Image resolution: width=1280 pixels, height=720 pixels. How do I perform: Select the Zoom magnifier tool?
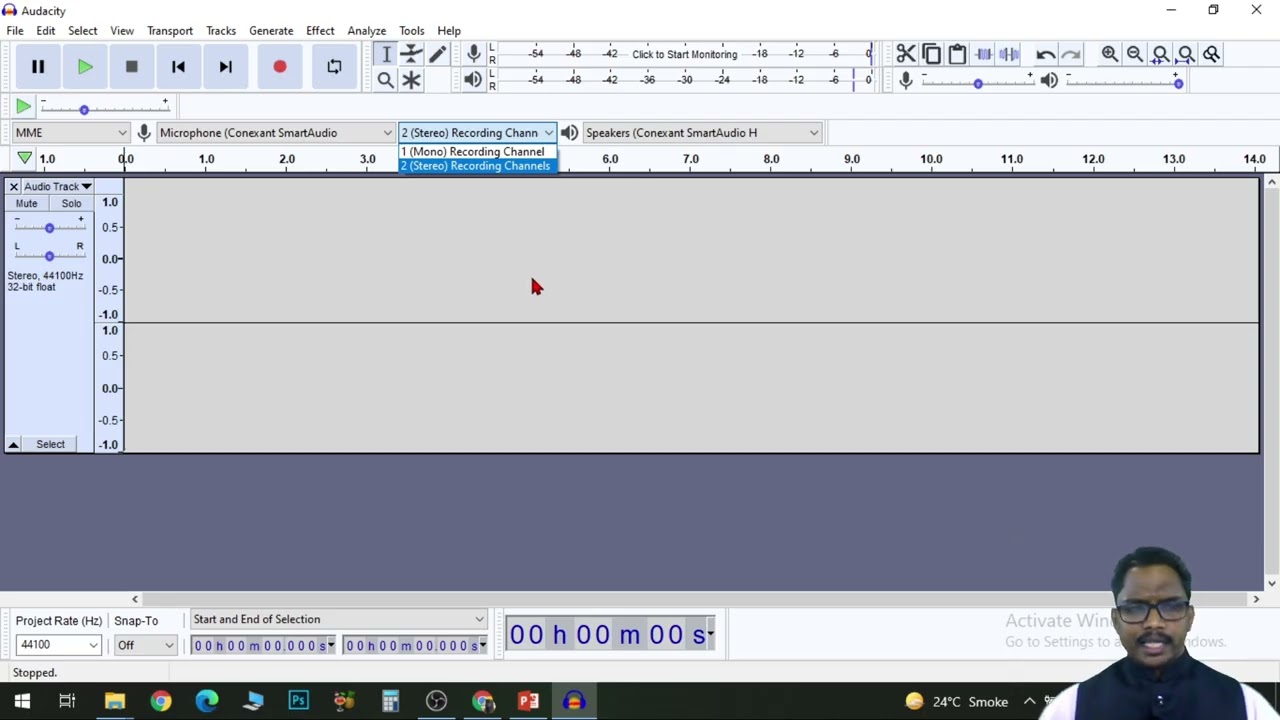click(386, 80)
